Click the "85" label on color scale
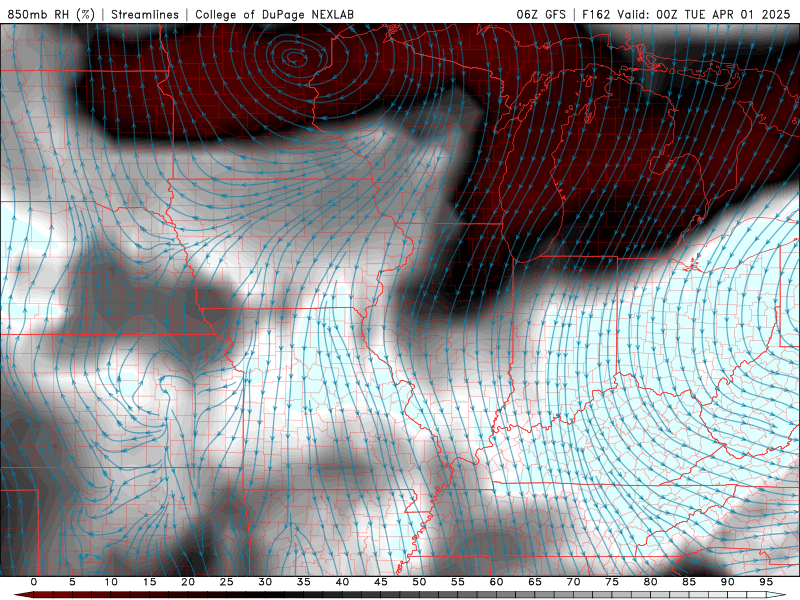Image resolution: width=800 pixels, height=600 pixels. click(x=689, y=582)
